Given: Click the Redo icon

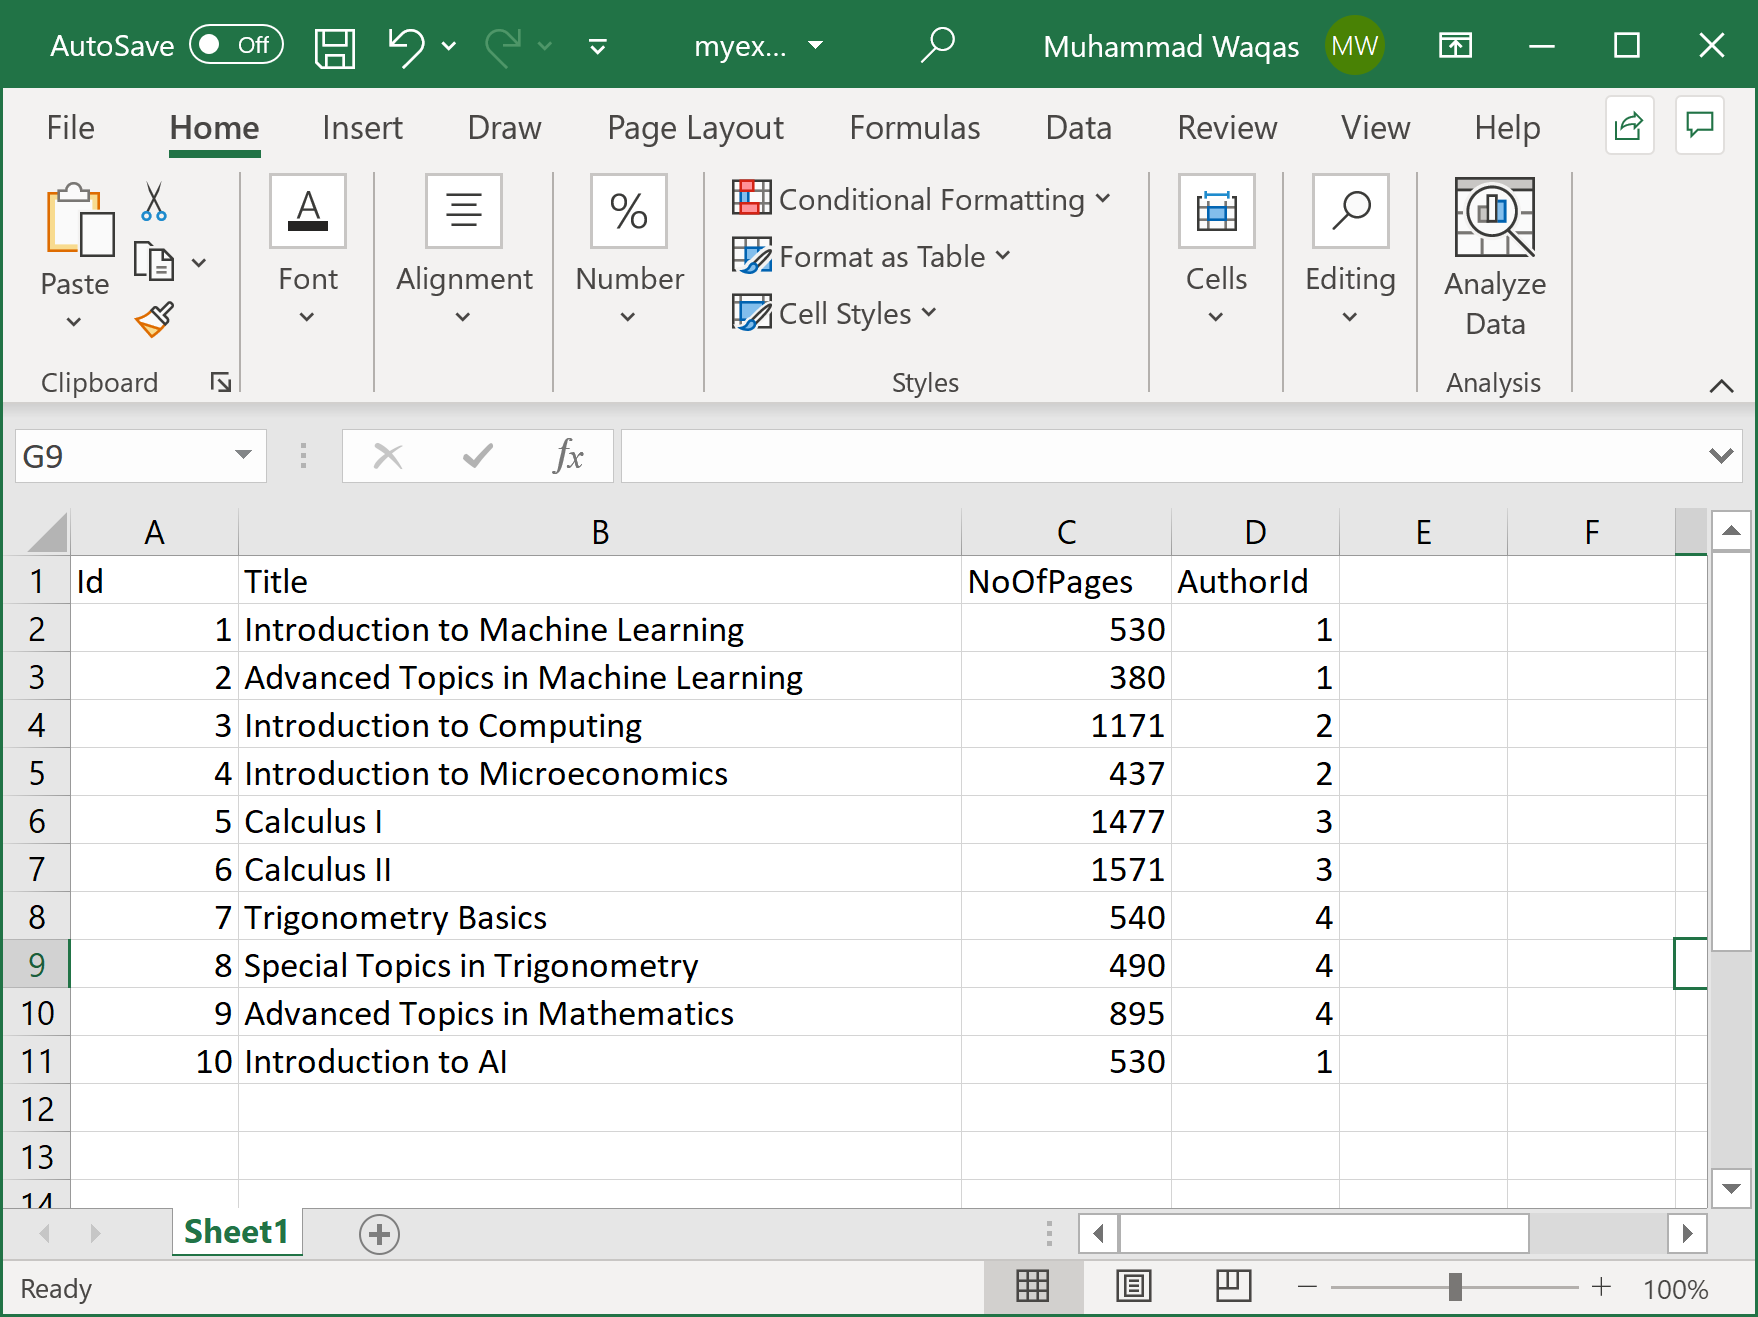Looking at the screenshot, I should (504, 46).
